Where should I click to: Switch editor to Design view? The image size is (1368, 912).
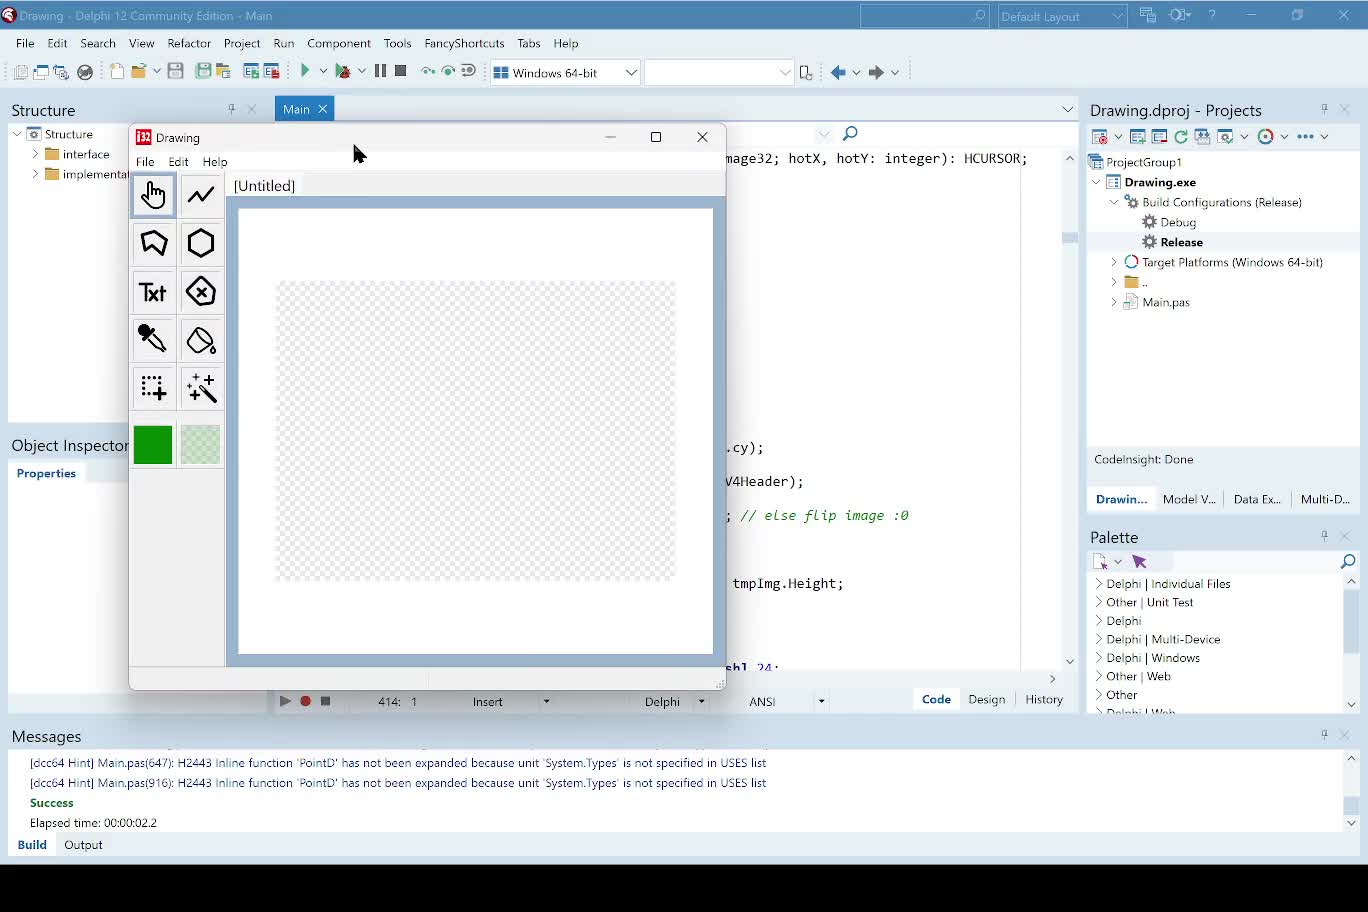coord(986,699)
